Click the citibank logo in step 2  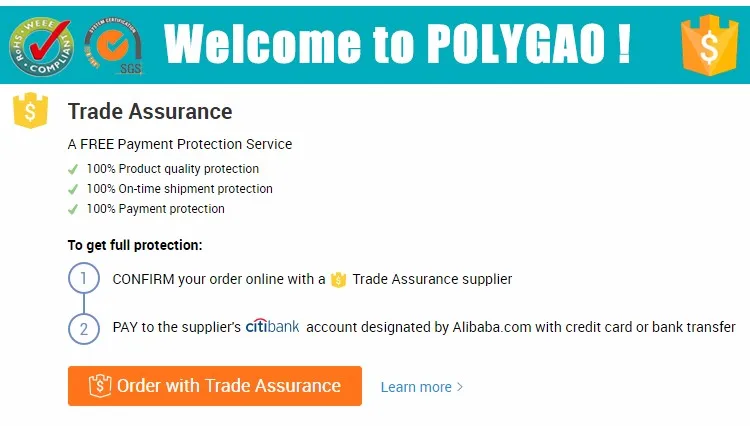point(272,326)
